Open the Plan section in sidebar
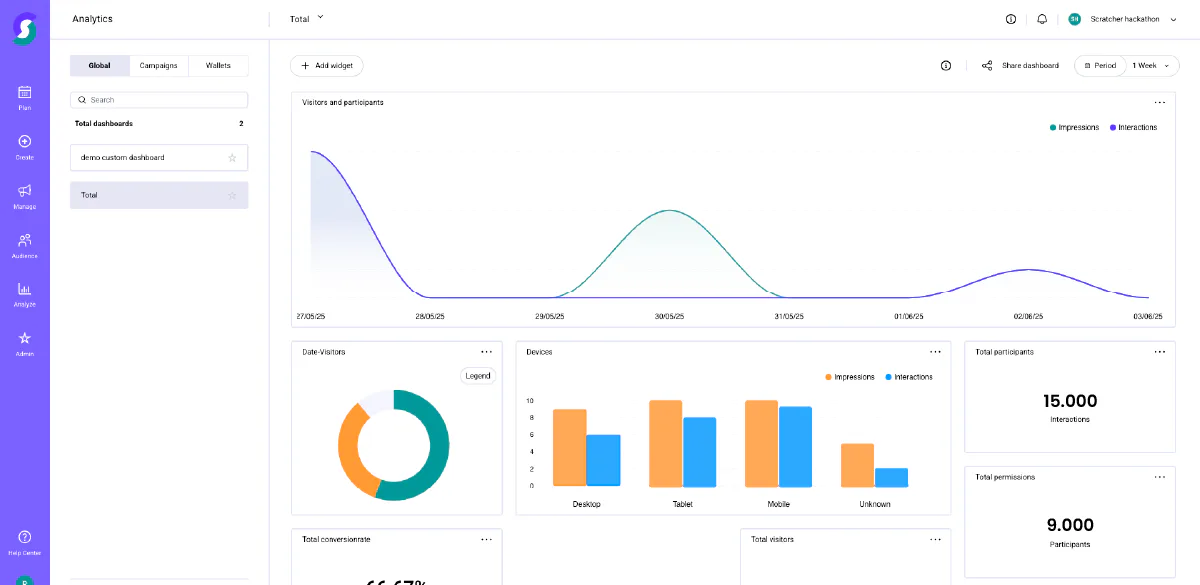The height and width of the screenshot is (585, 1200). coord(25,97)
